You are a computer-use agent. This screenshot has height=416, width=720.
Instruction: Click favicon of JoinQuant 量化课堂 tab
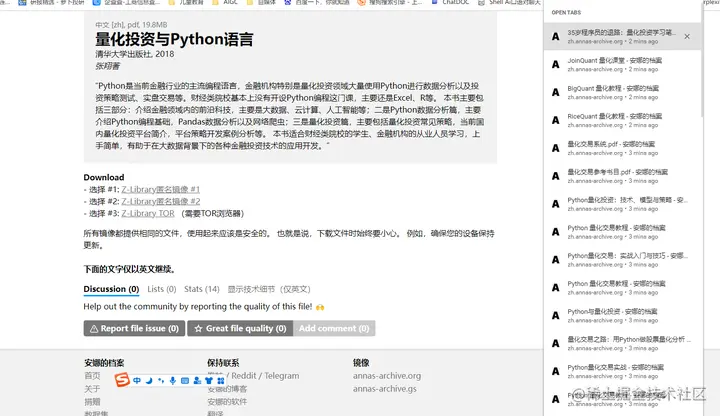coord(556,65)
